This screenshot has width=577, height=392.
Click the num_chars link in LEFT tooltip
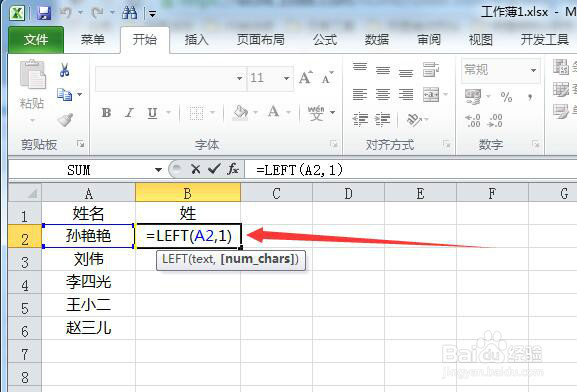pos(258,259)
